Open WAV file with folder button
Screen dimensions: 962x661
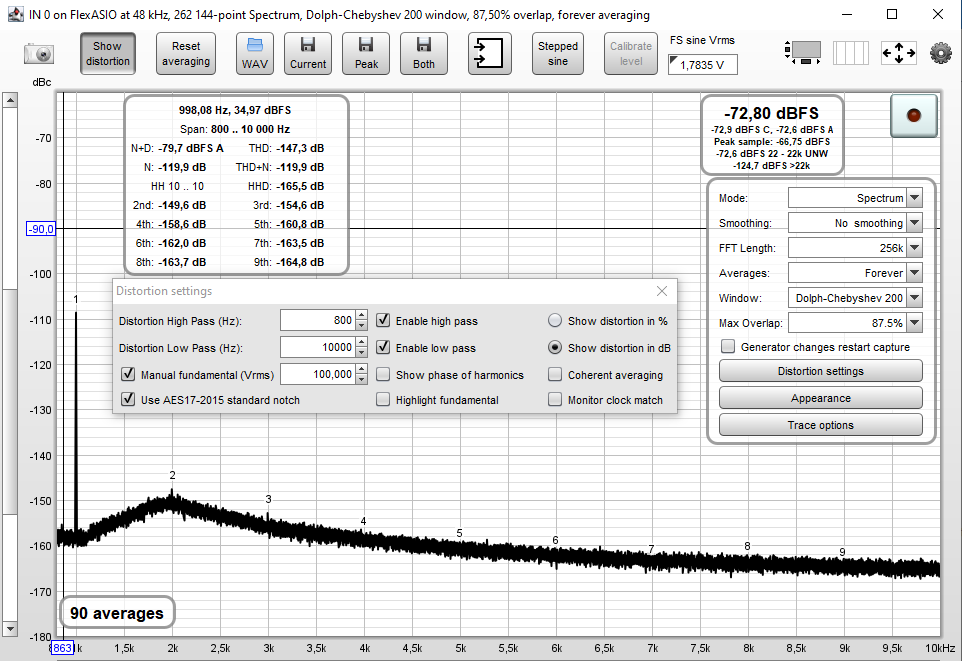[x=255, y=54]
